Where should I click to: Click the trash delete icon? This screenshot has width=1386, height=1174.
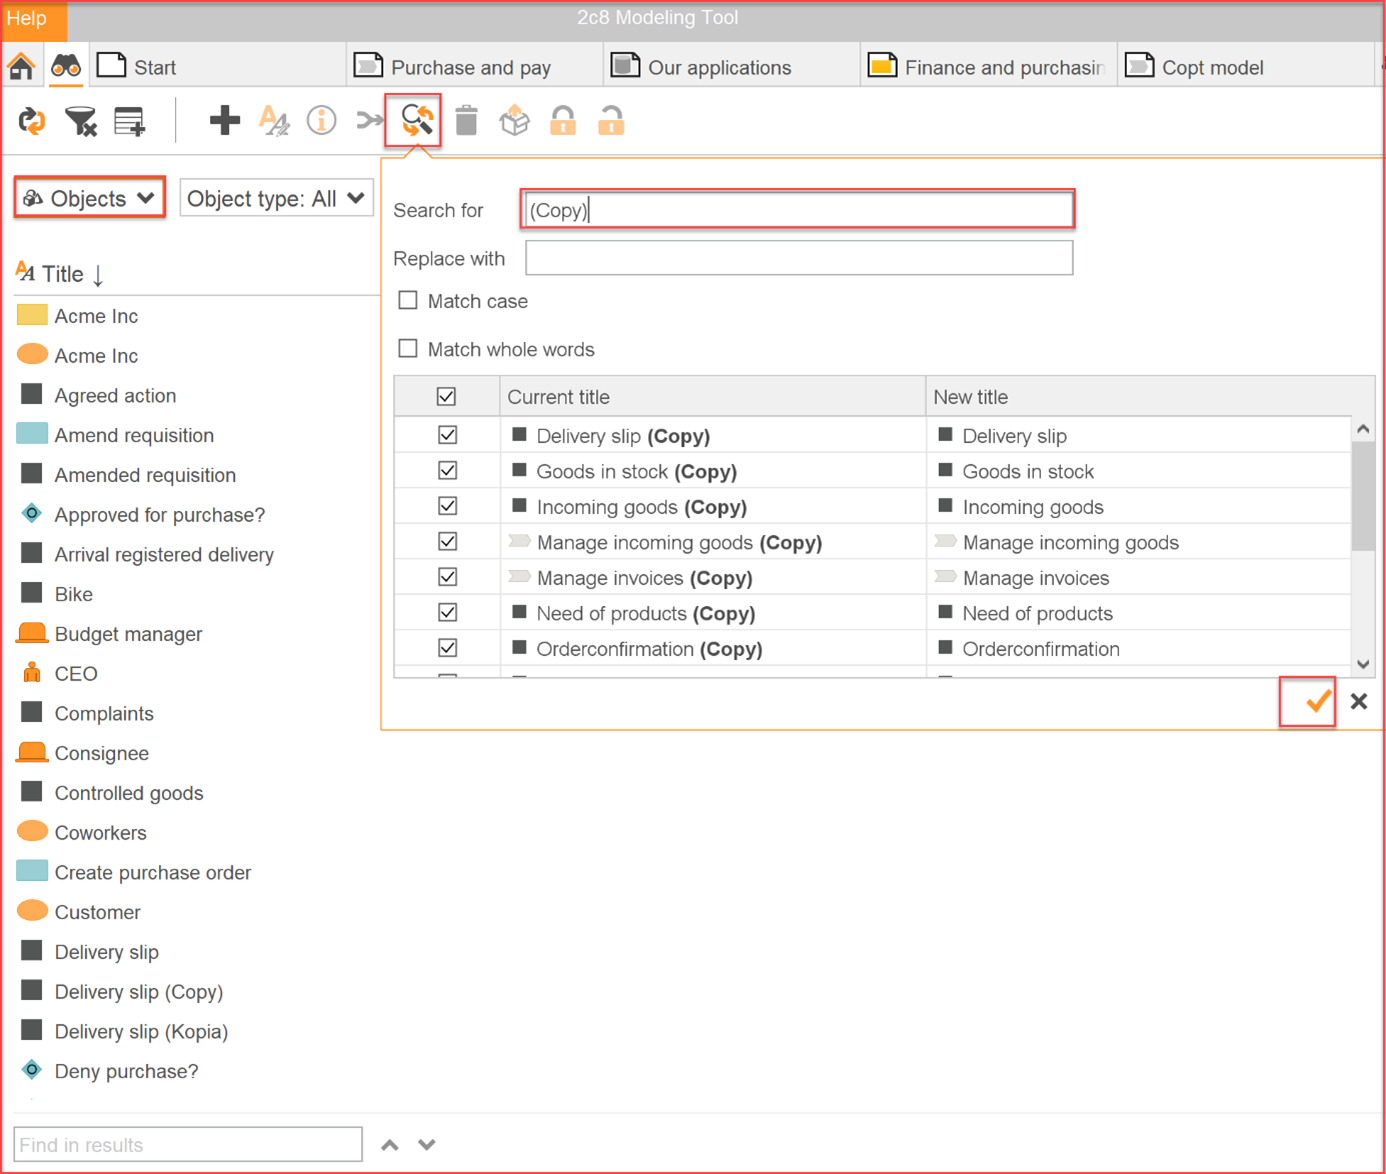tap(466, 120)
